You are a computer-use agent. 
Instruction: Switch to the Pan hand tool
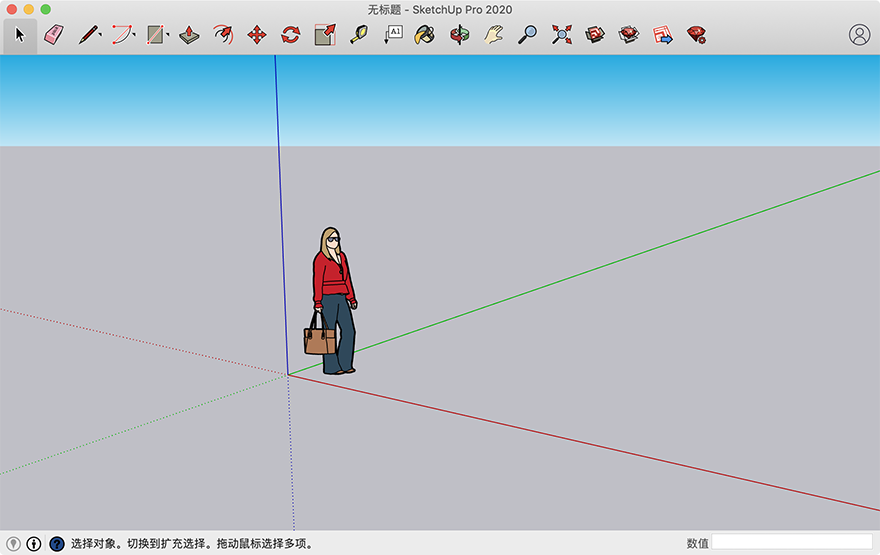(x=493, y=35)
